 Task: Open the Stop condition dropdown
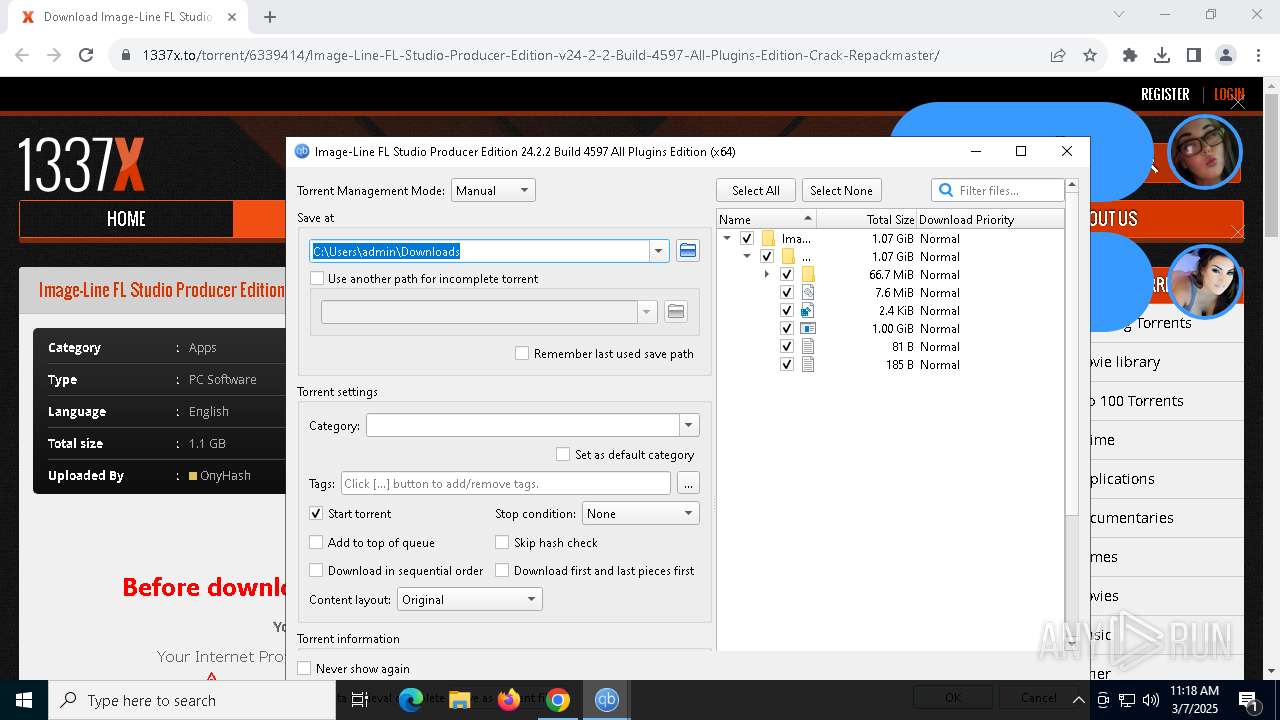tap(640, 514)
